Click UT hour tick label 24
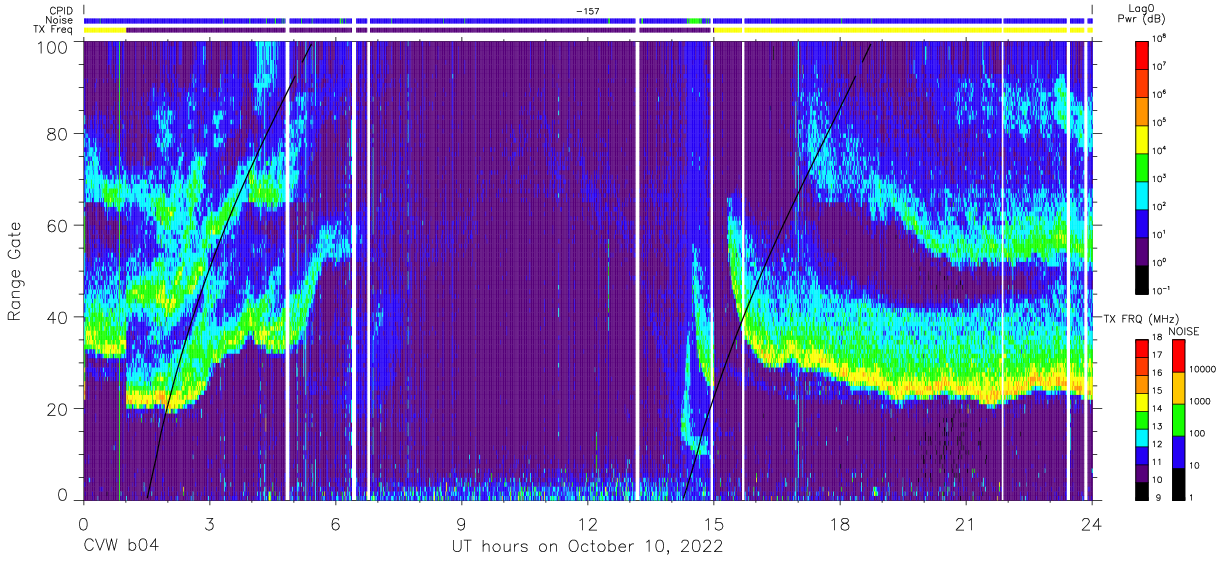 pyautogui.click(x=1092, y=523)
